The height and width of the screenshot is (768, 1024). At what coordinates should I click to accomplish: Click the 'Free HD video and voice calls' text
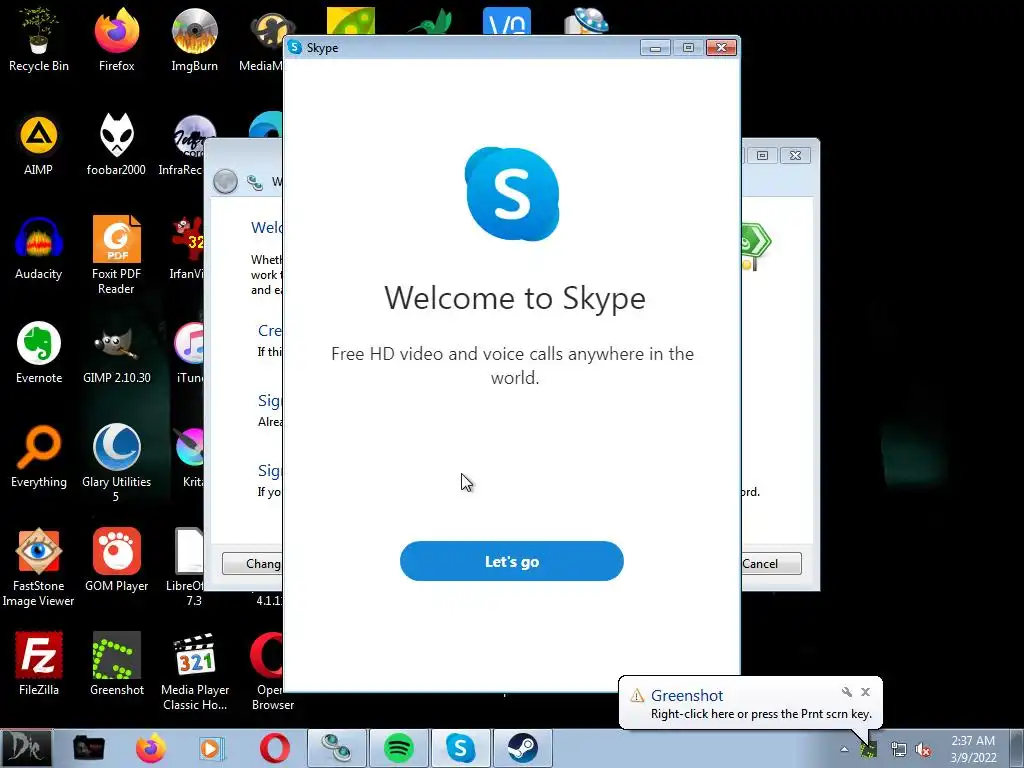pyautogui.click(x=513, y=366)
